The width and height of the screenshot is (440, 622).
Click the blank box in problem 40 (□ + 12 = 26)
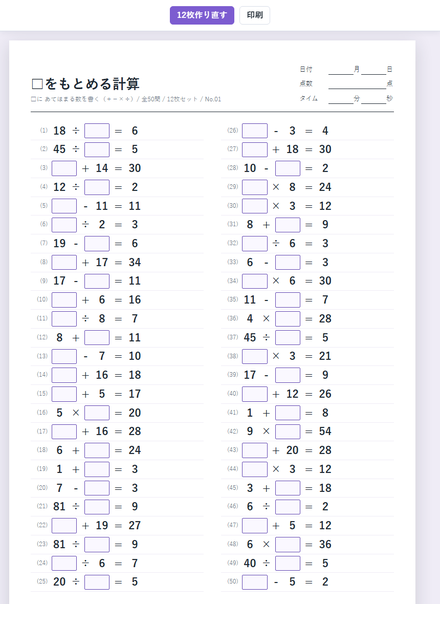pos(255,394)
